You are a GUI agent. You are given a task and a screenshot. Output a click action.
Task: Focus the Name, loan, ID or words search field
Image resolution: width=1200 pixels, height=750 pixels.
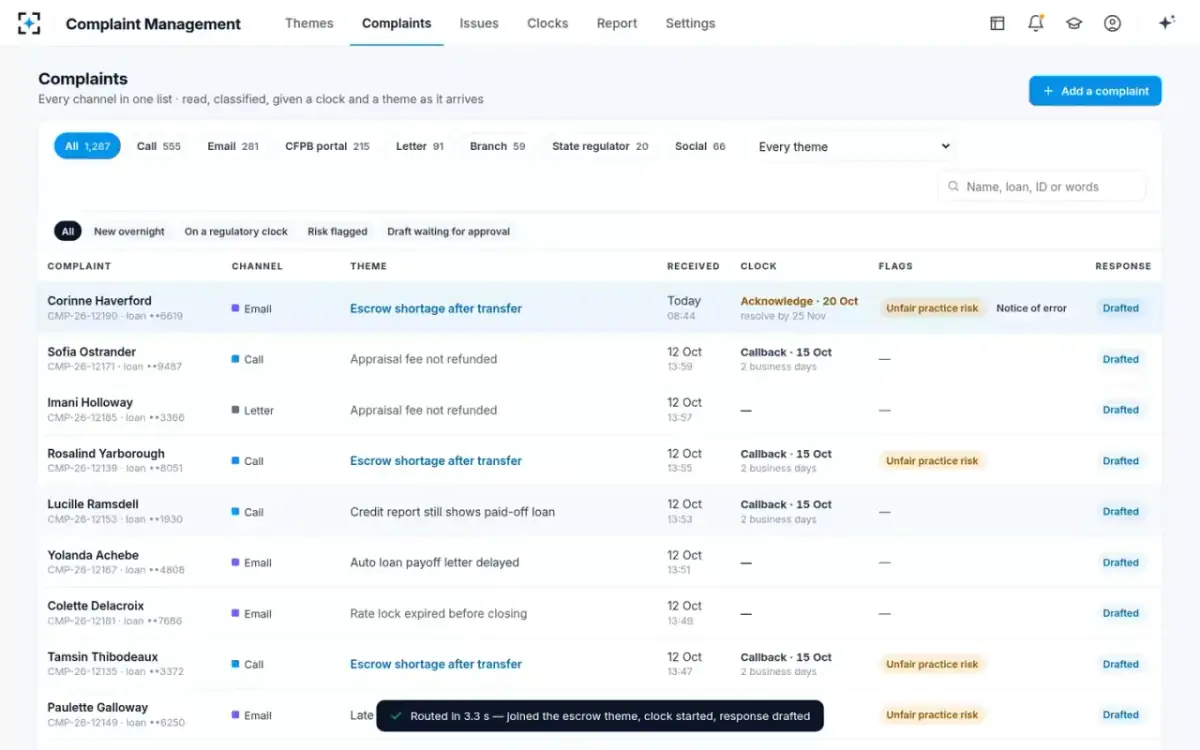[1042, 187]
